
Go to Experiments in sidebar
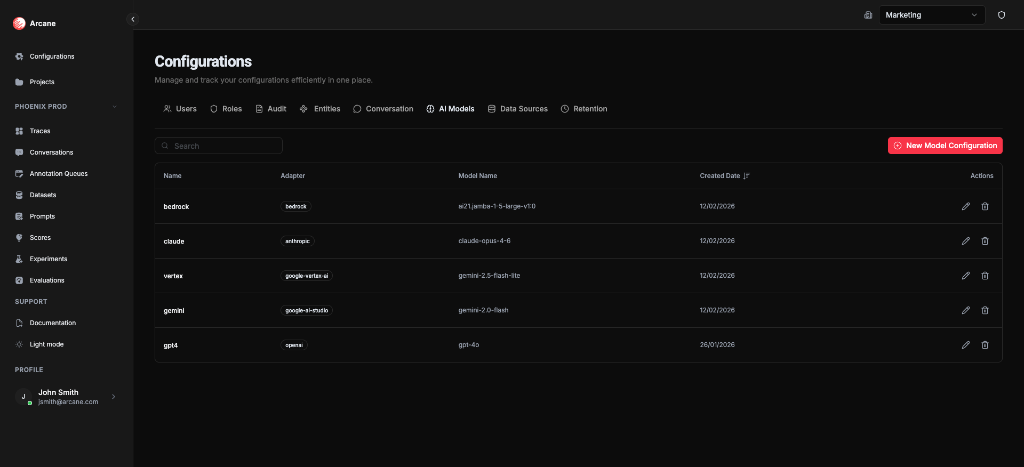coord(48,259)
